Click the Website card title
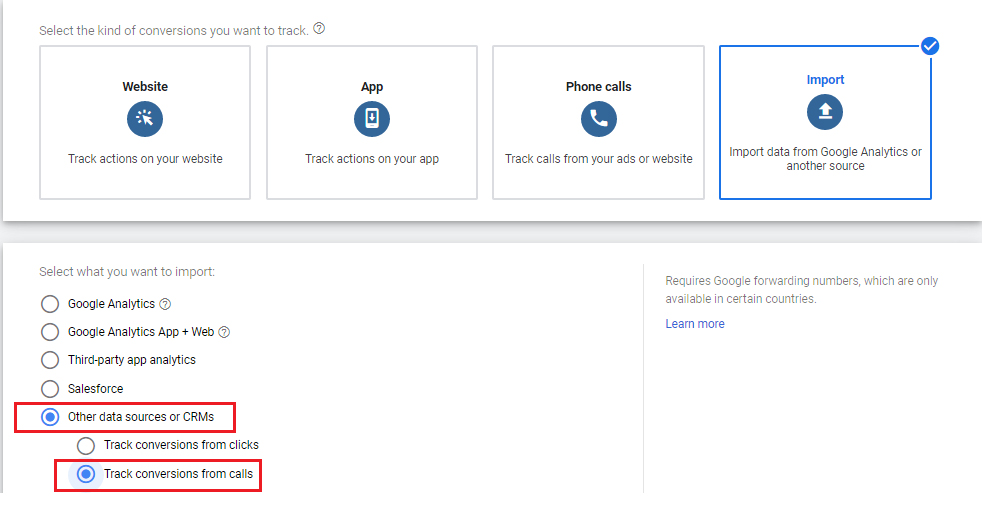This screenshot has width=982, height=518. click(145, 86)
